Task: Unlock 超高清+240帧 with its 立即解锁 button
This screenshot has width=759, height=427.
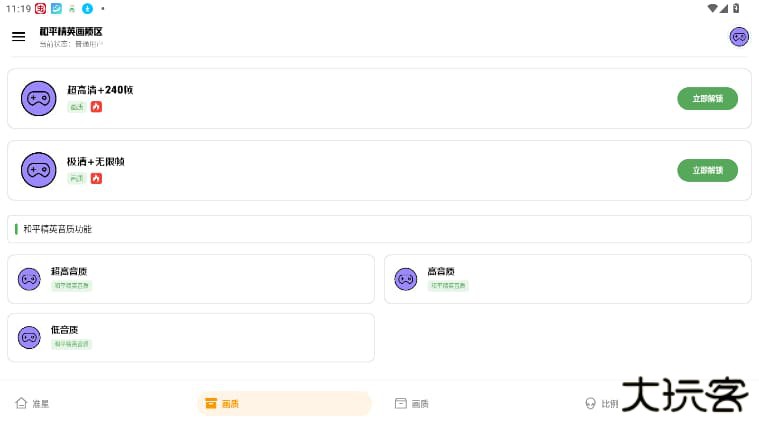Action: 707,99
